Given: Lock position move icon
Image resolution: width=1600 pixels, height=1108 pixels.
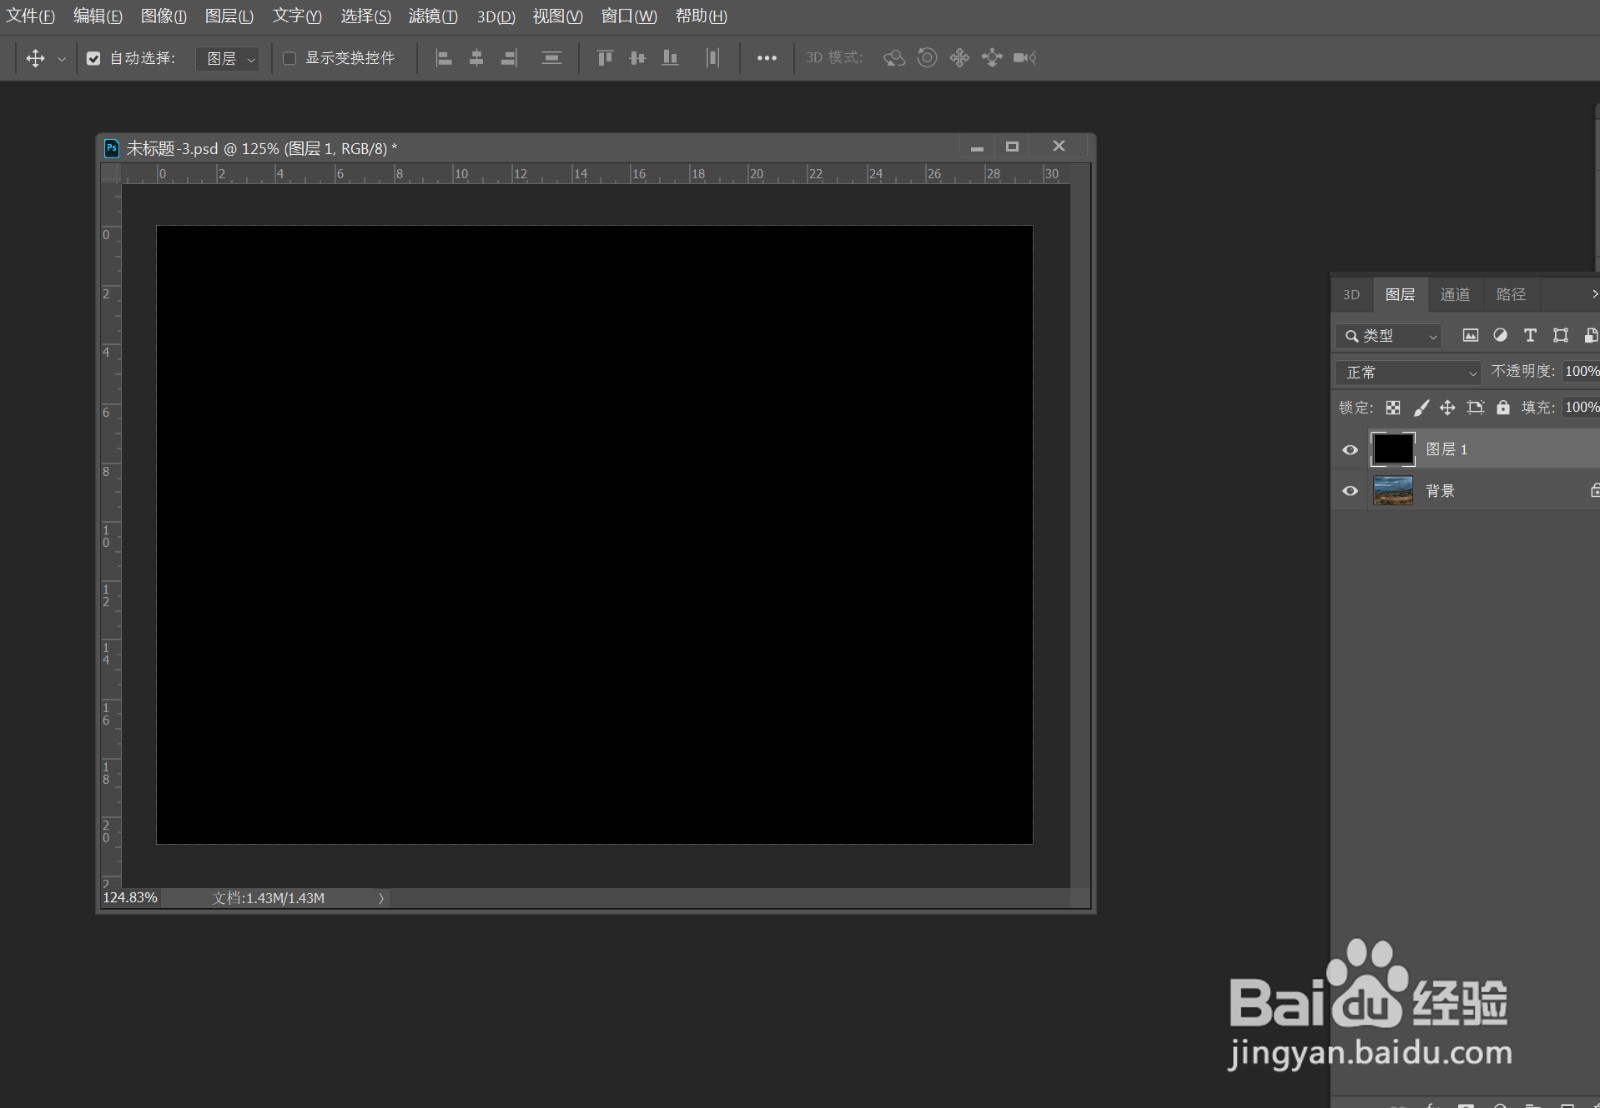Looking at the screenshot, I should coord(1447,408).
